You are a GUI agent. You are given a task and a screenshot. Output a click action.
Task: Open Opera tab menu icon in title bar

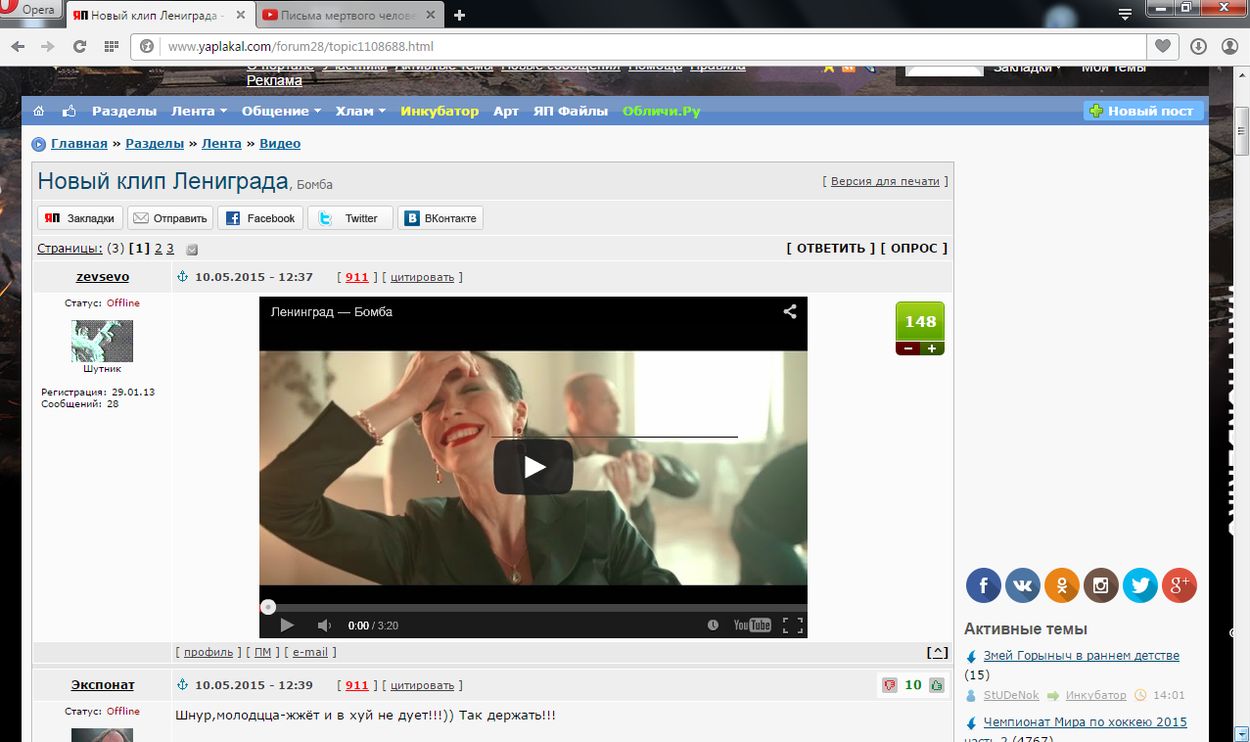[1125, 14]
